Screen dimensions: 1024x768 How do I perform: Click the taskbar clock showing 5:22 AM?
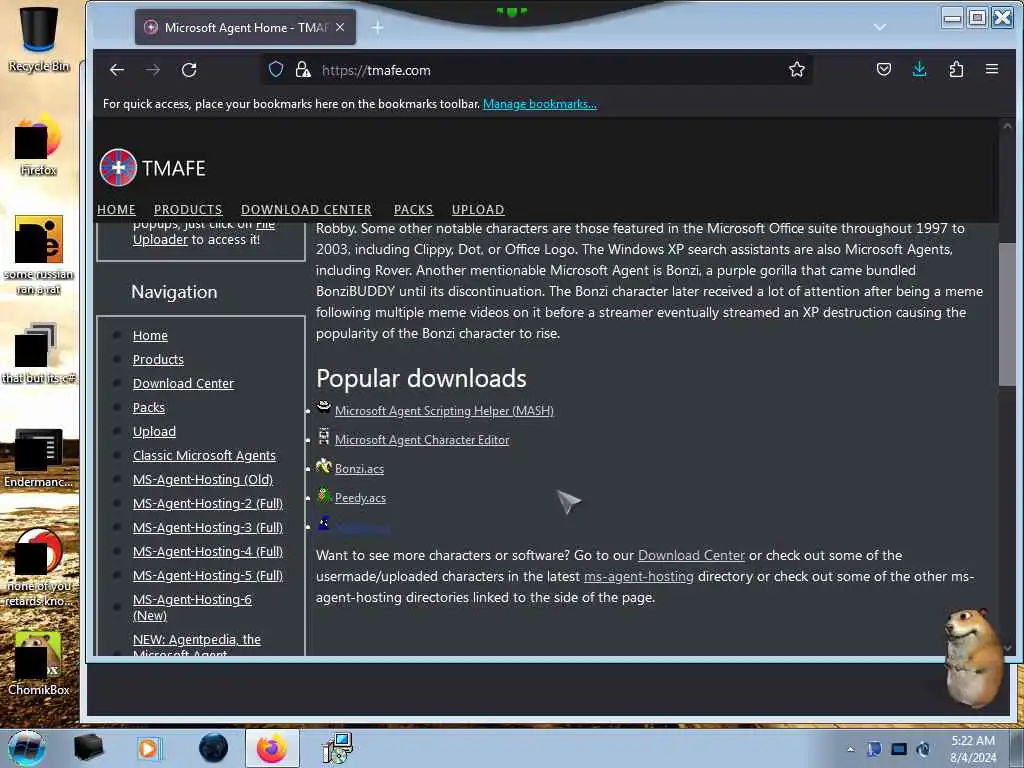pyautogui.click(x=973, y=748)
